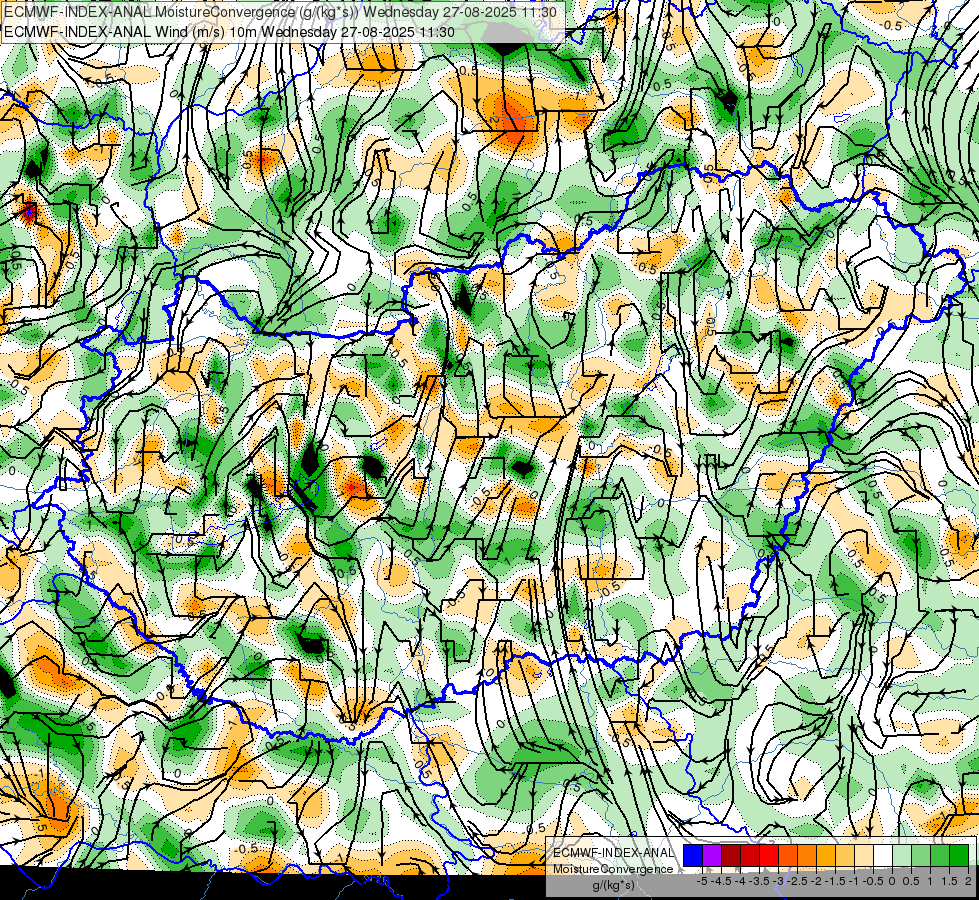Click the 2 tick label on the legend
The height and width of the screenshot is (900, 979).
pyautogui.click(x=968, y=881)
